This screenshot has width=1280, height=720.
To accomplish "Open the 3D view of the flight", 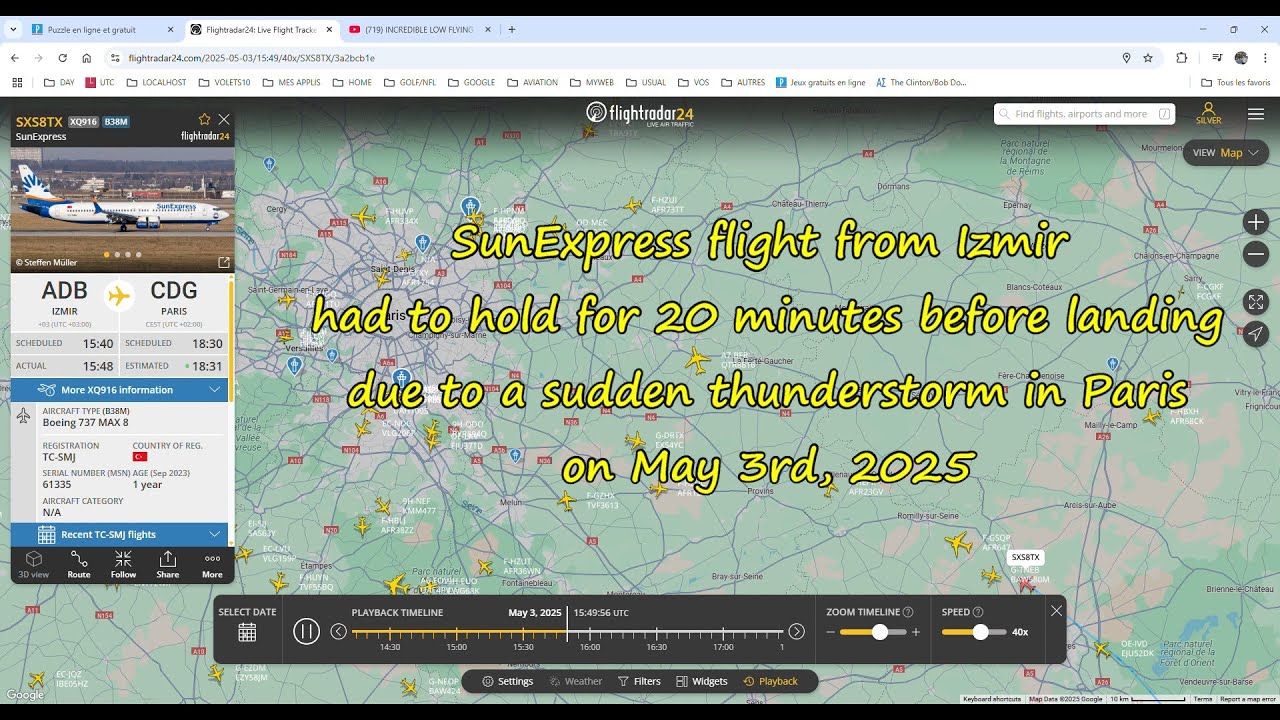I will 33,565.
